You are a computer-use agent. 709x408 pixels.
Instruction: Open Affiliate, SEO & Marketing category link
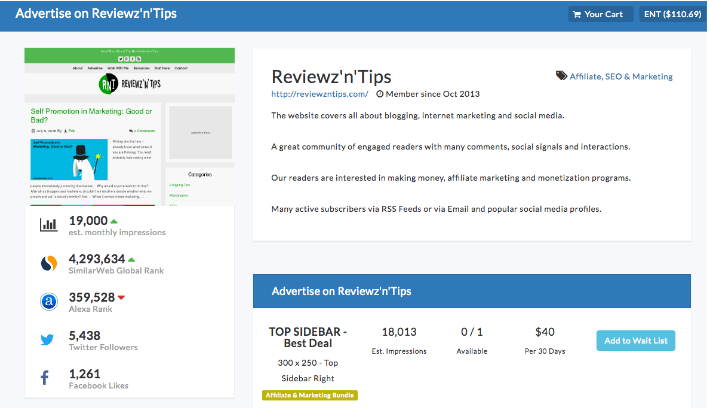621,76
